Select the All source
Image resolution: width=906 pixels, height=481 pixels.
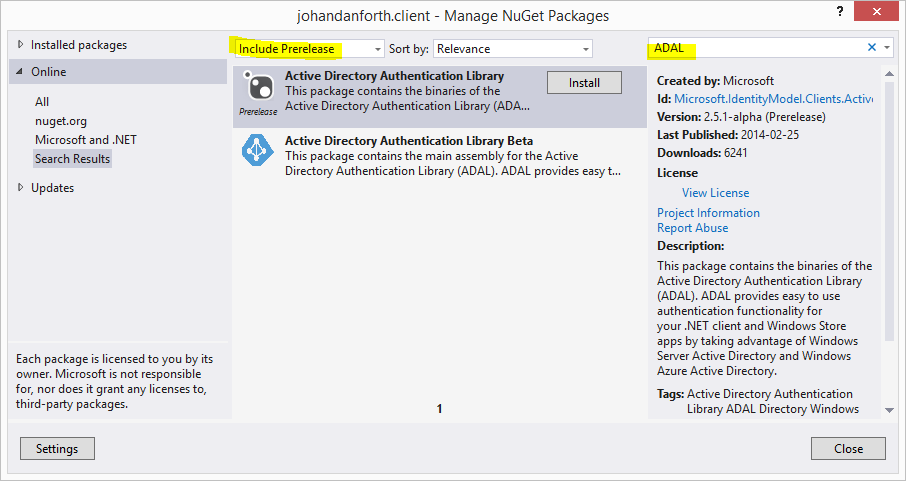pyautogui.click(x=42, y=102)
